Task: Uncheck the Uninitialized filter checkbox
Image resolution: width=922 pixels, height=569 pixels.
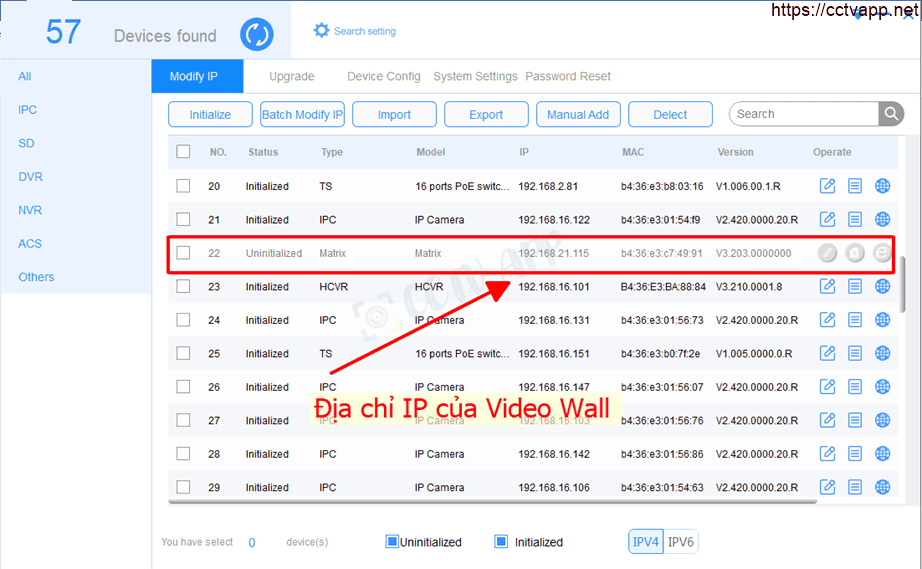Action: (392, 542)
